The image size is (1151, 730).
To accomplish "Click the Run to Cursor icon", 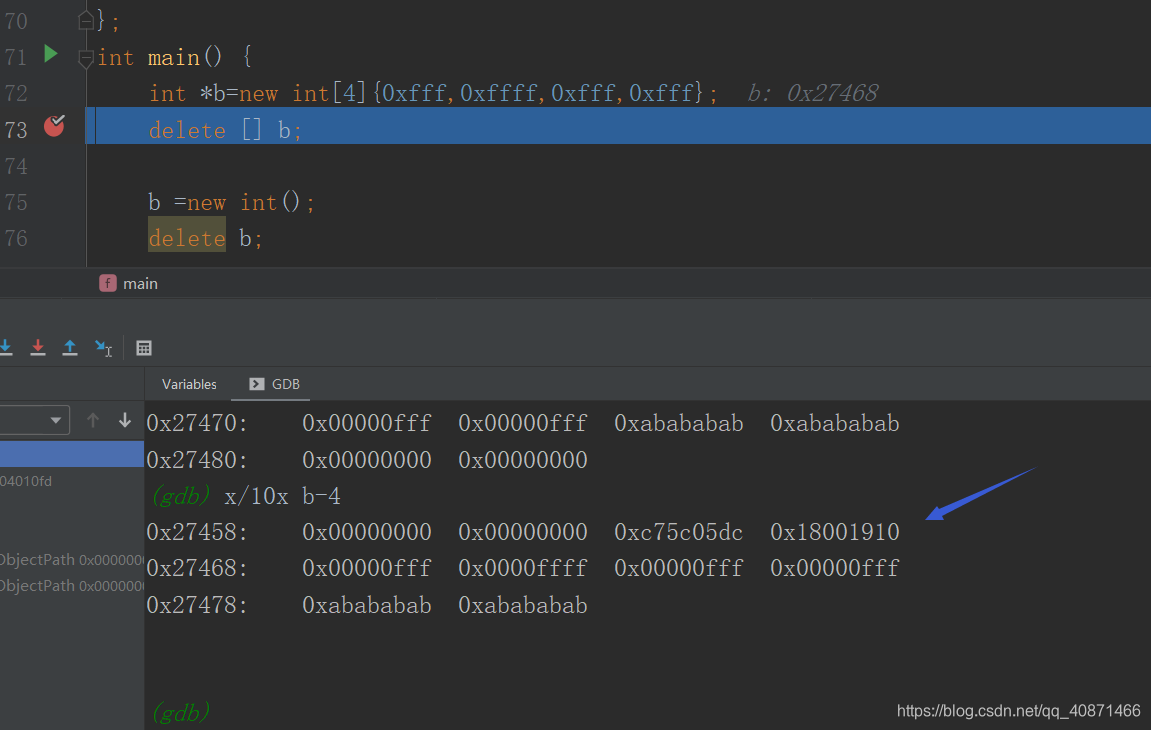I will (x=103, y=347).
